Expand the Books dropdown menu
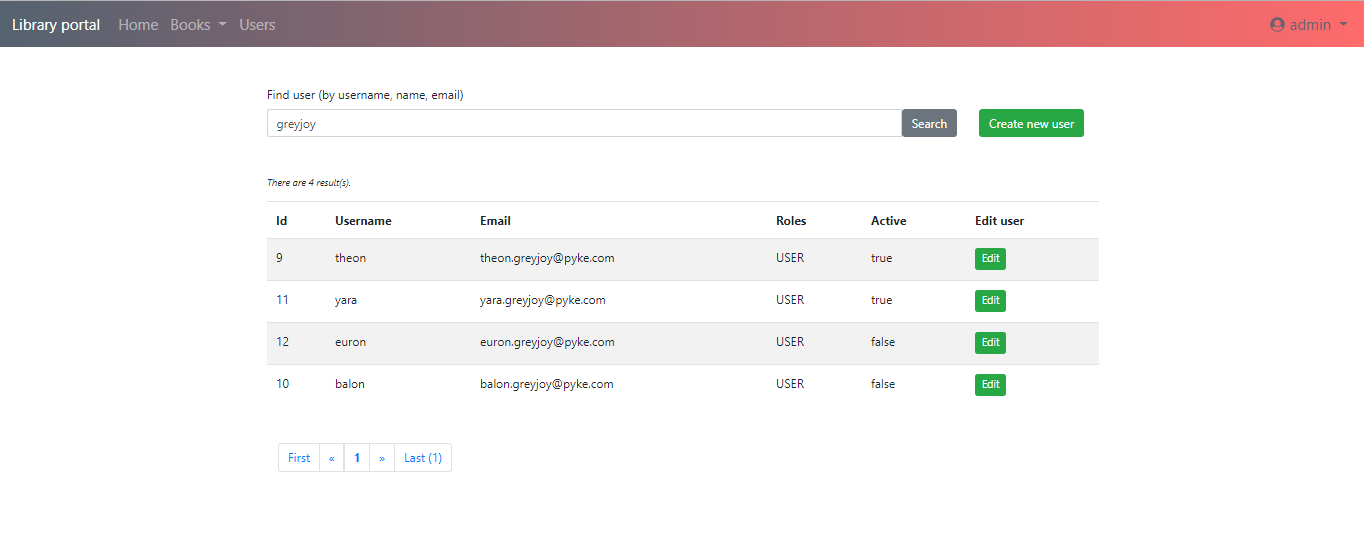1364x547 pixels. click(197, 25)
